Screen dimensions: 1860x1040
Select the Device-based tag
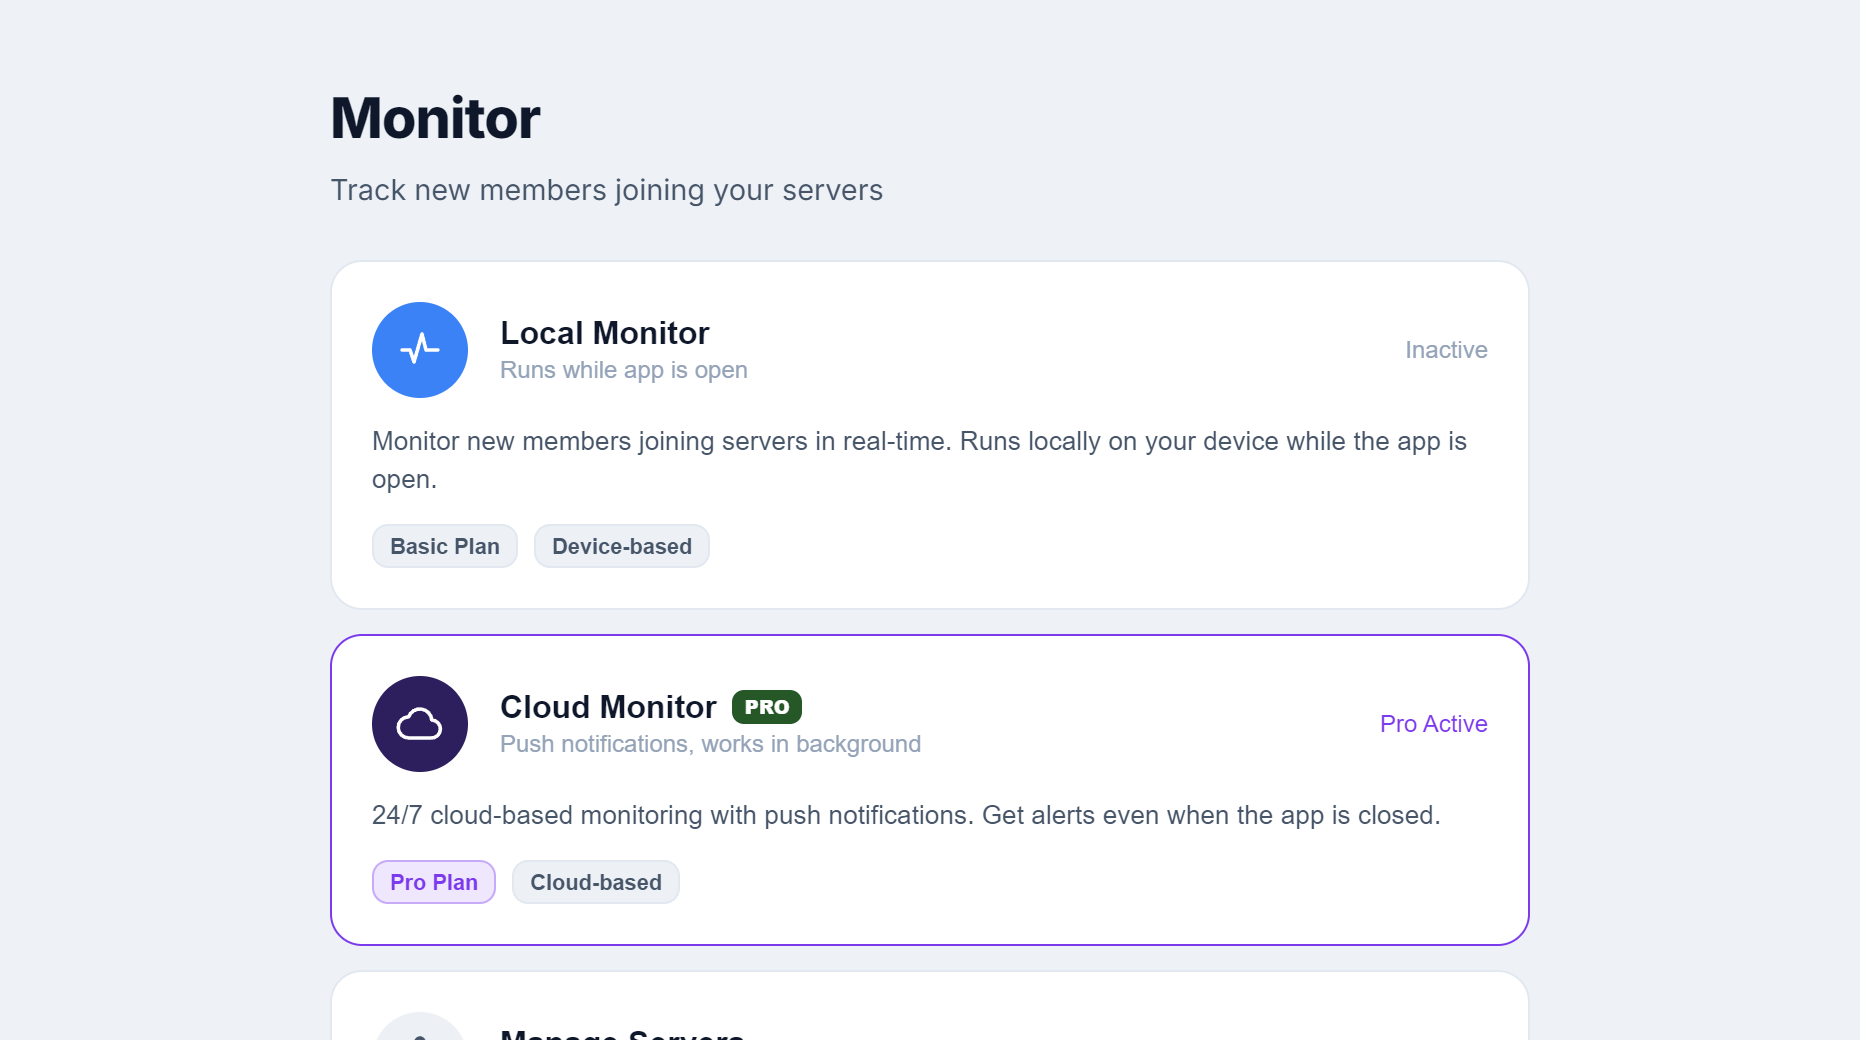pyautogui.click(x=622, y=546)
